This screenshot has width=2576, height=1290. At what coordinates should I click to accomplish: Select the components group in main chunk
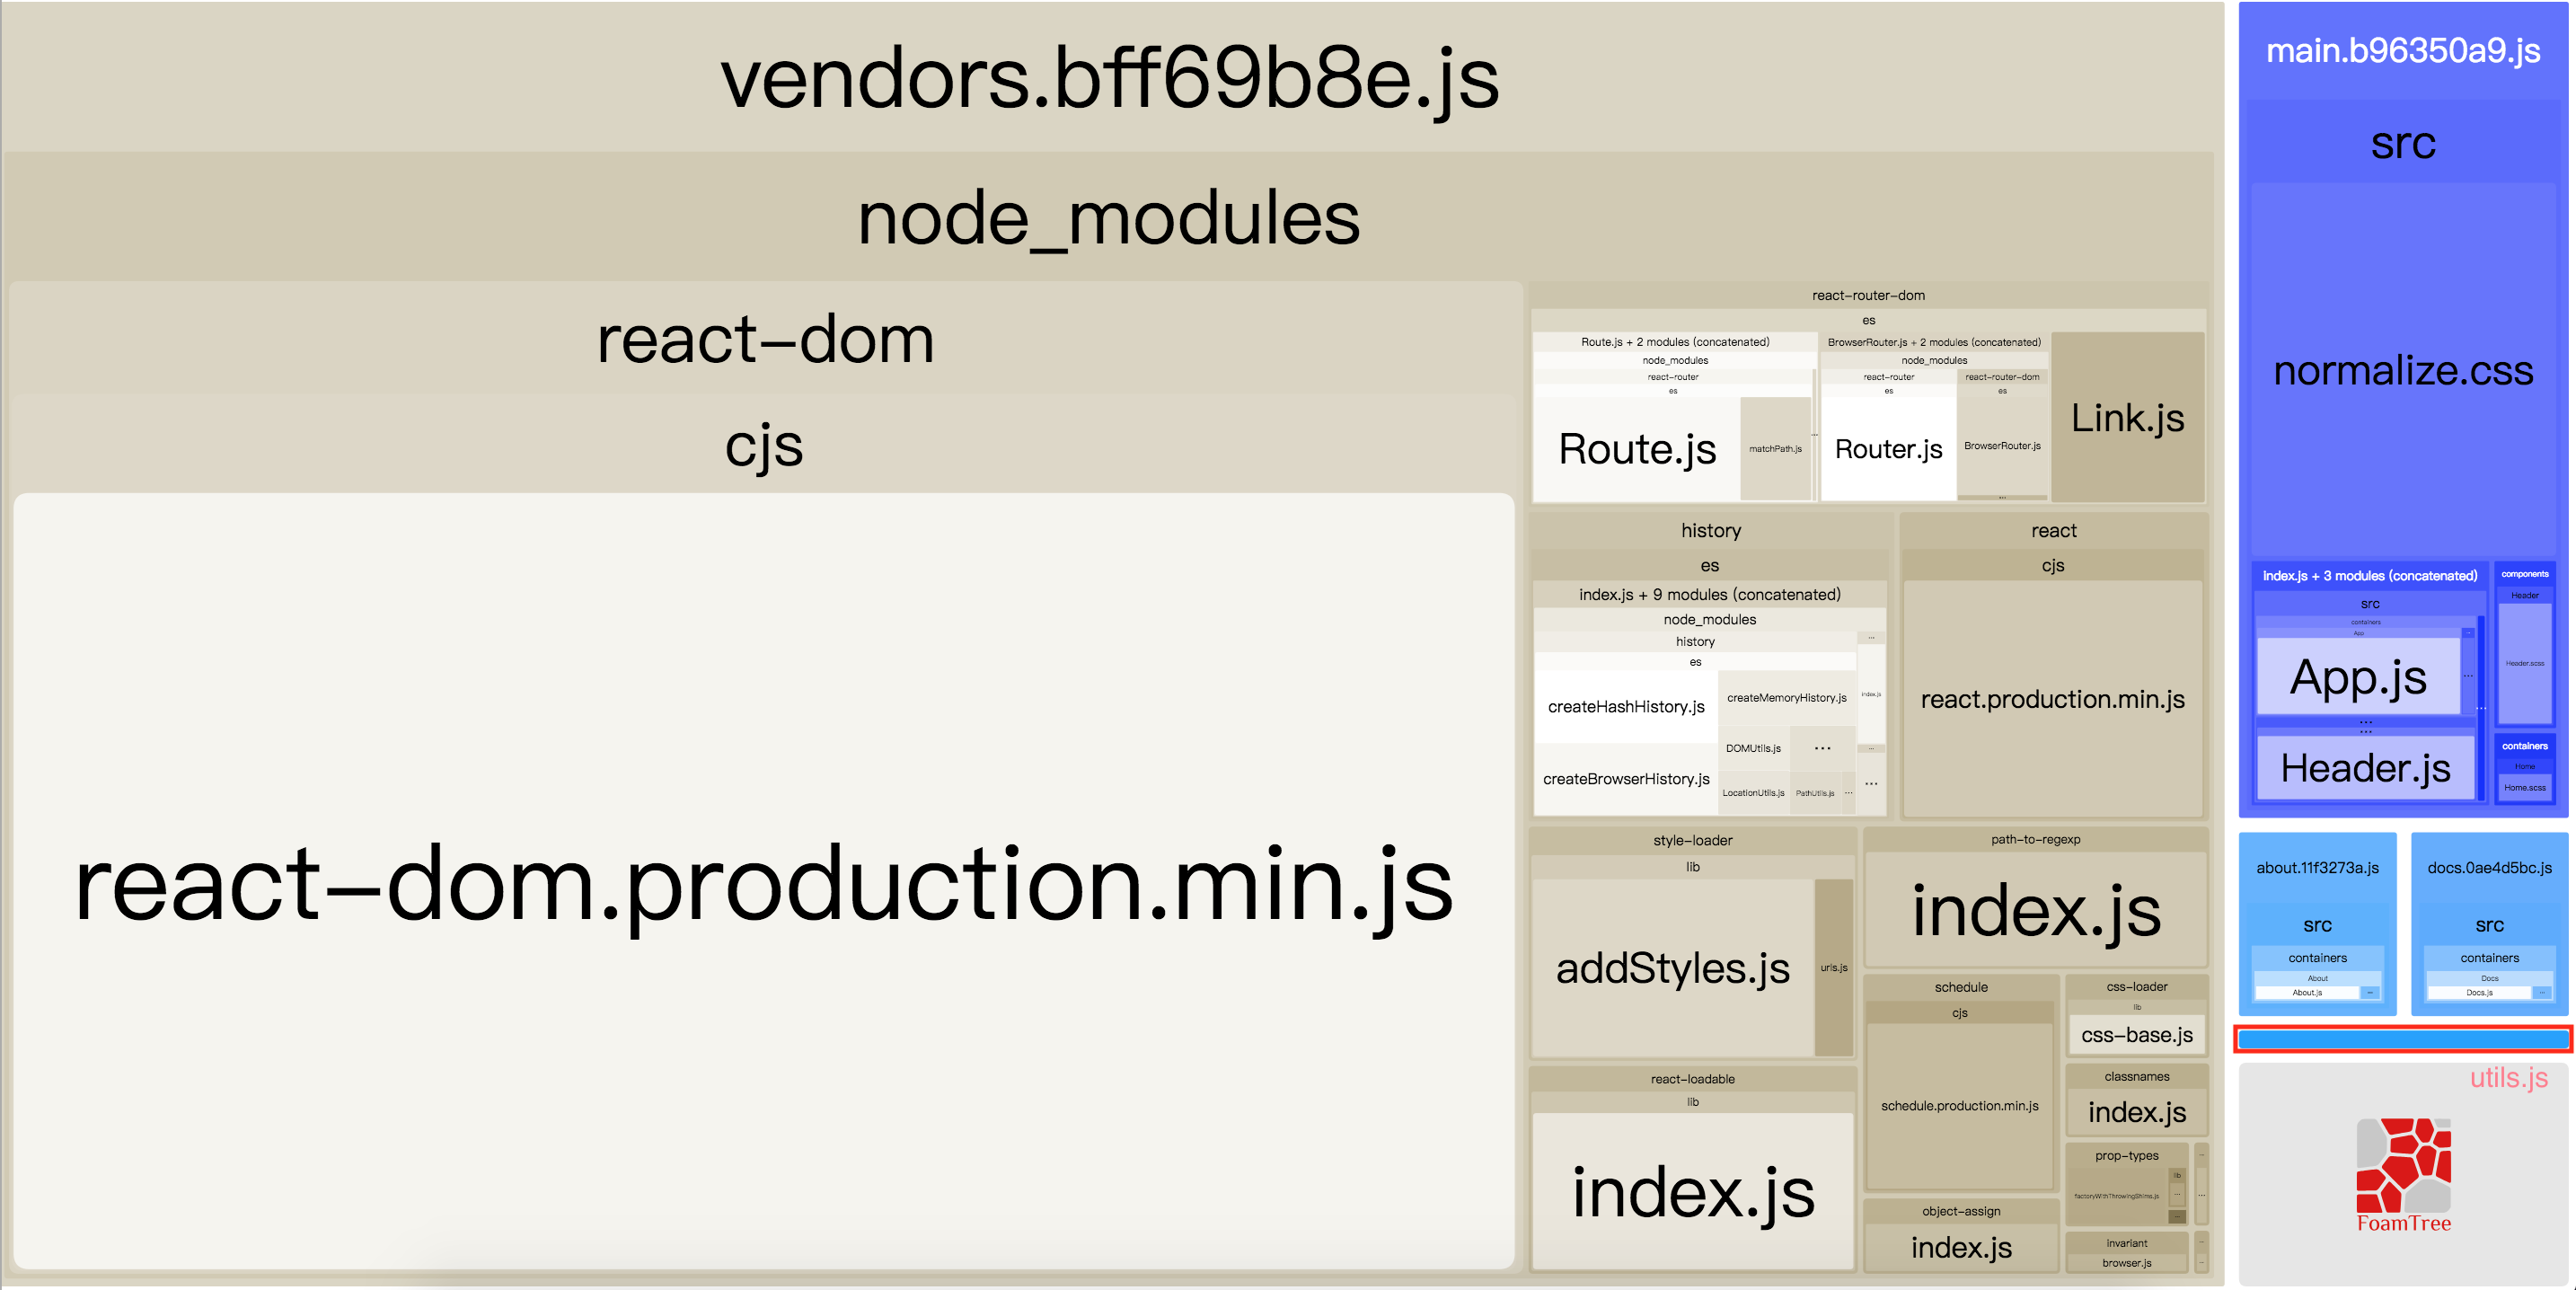pyautogui.click(x=2524, y=574)
